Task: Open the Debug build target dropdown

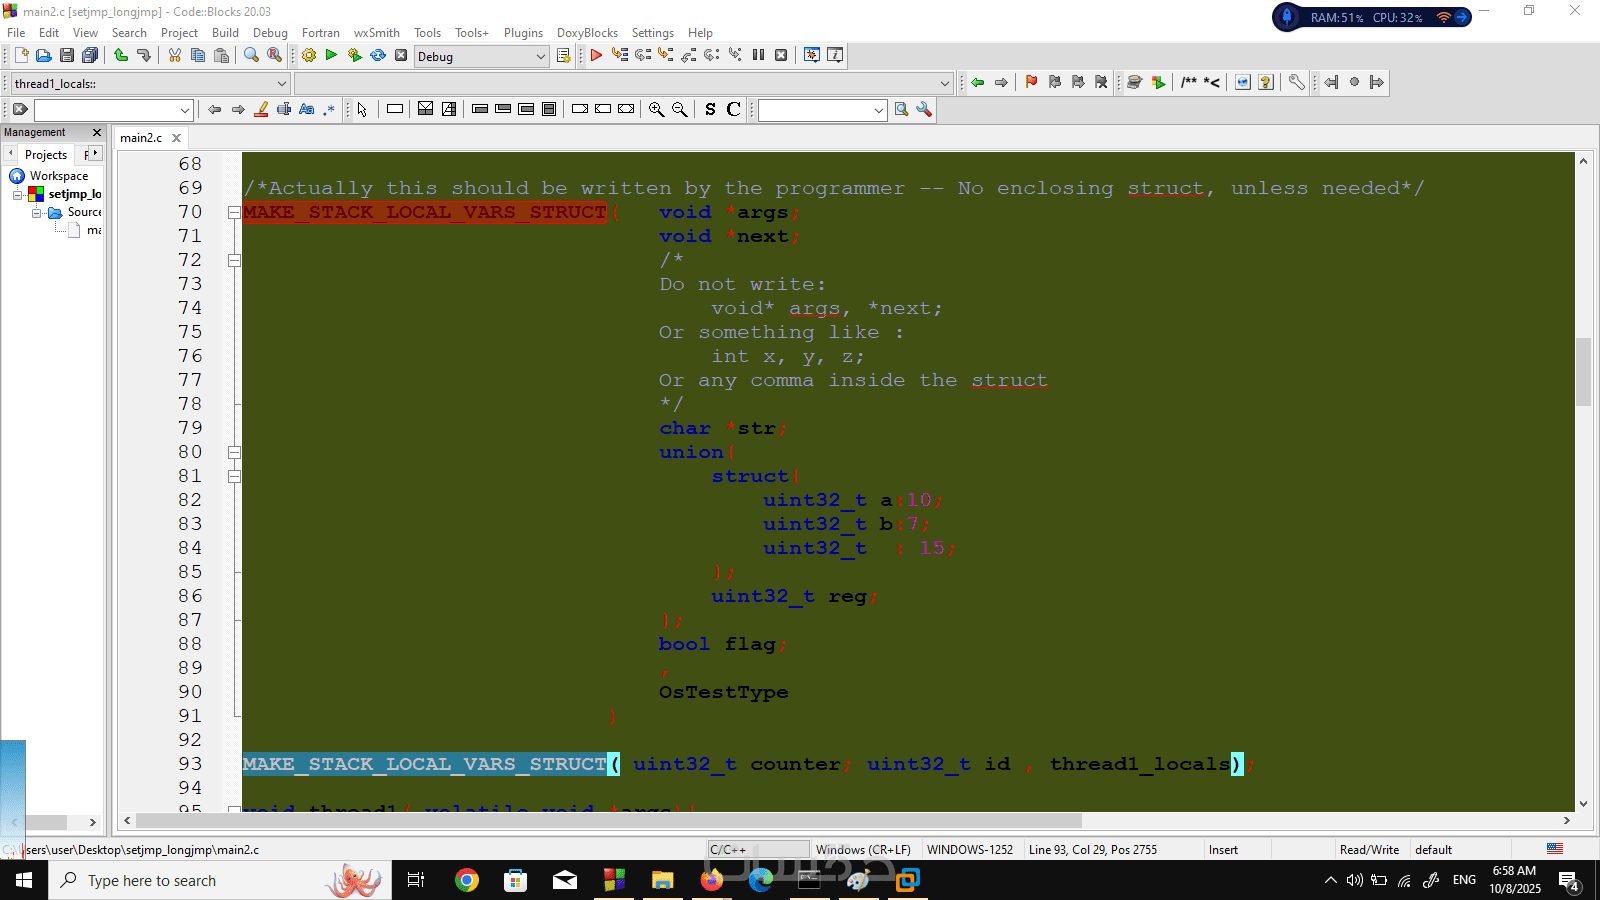Action: 482,56
